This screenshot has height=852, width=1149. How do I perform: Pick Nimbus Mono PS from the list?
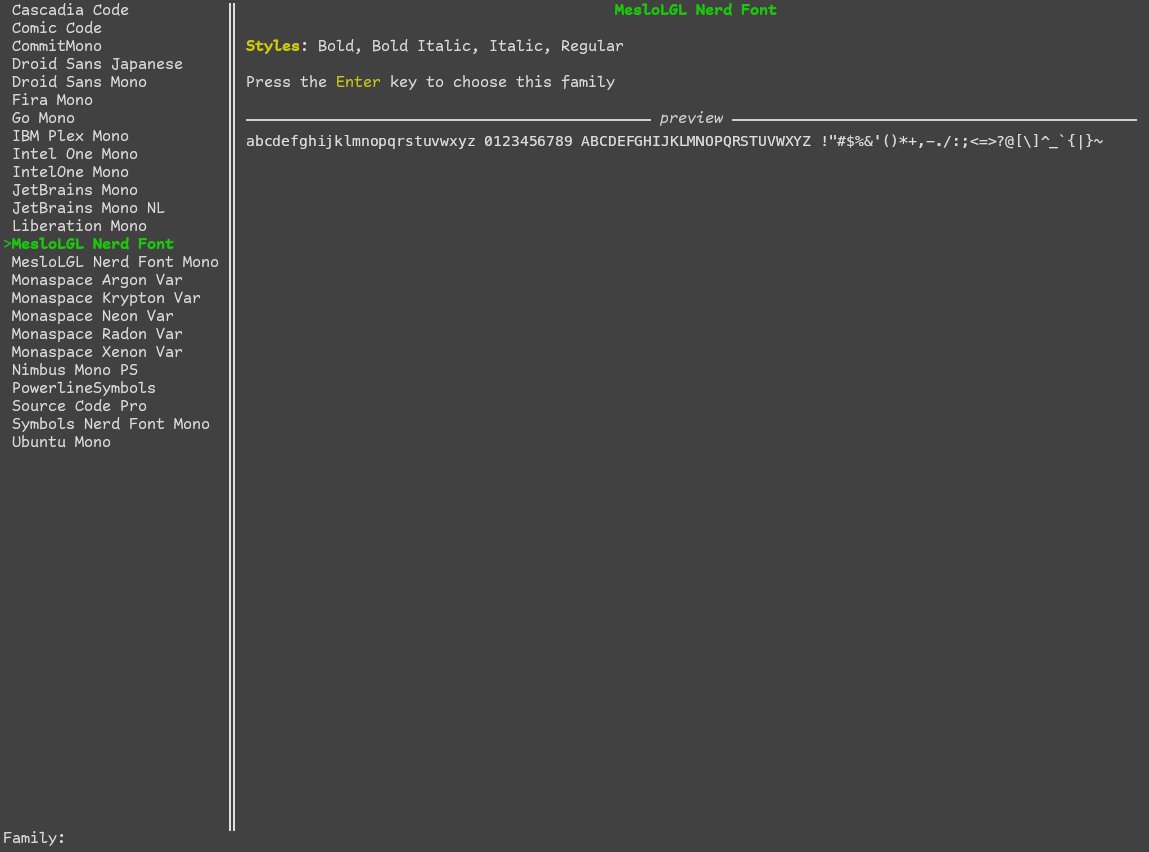click(x=74, y=370)
